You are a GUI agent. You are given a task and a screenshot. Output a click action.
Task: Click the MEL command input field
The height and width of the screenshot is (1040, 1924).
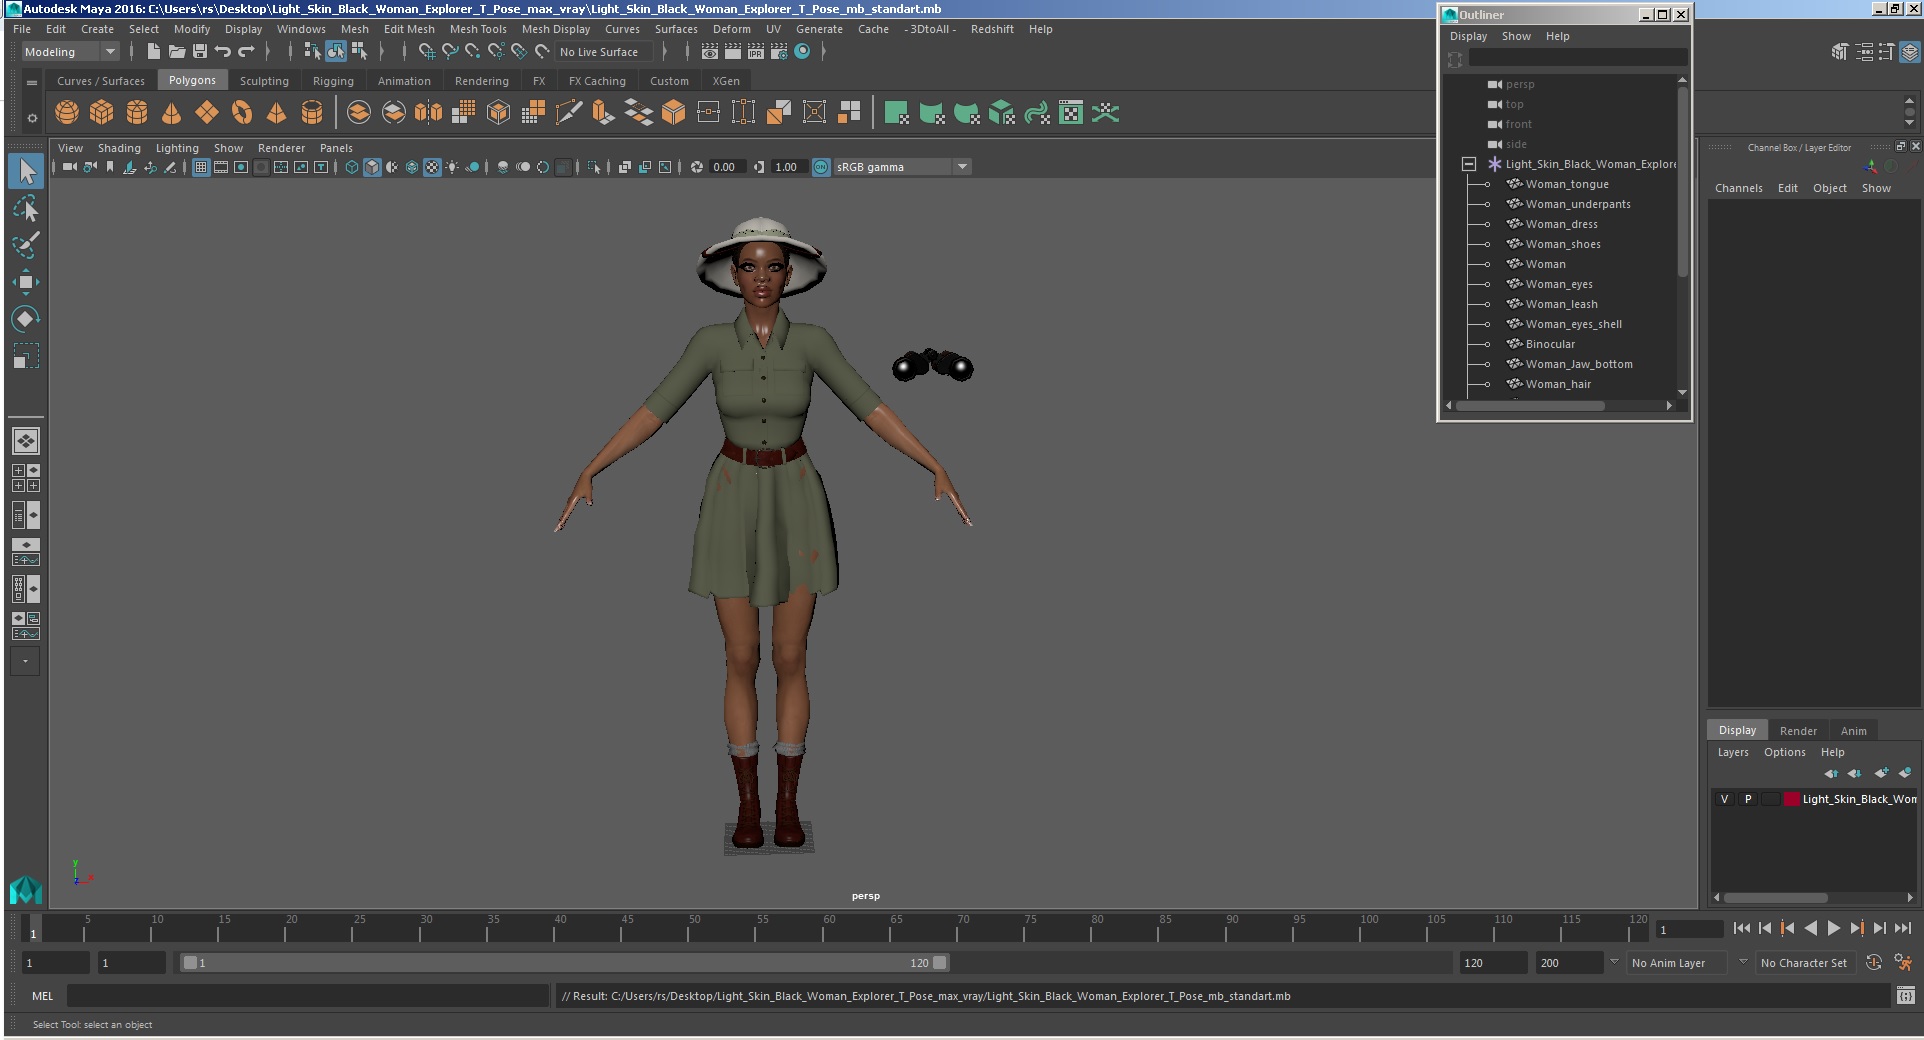[x=307, y=996]
